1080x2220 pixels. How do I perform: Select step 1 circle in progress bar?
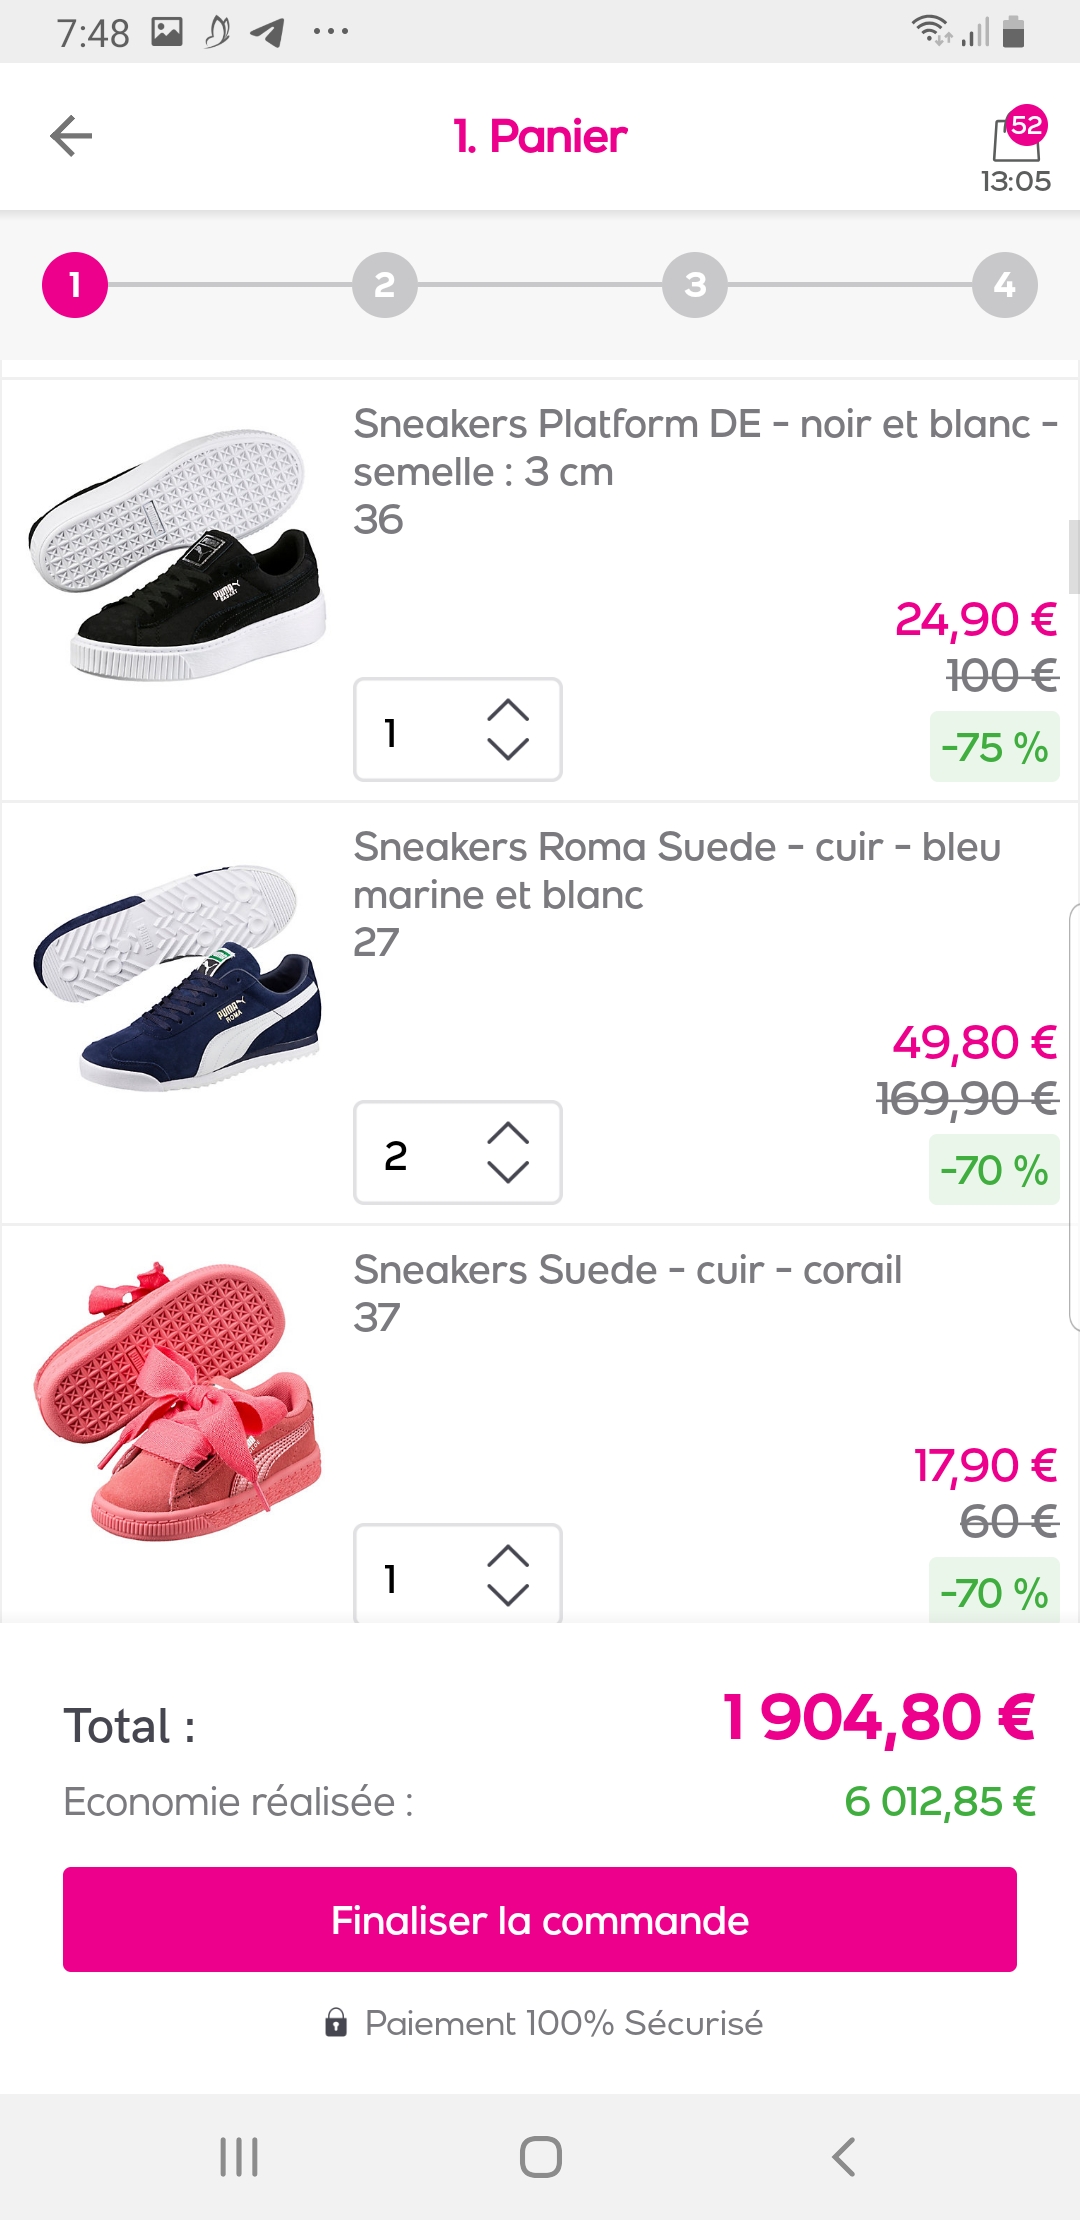(75, 285)
